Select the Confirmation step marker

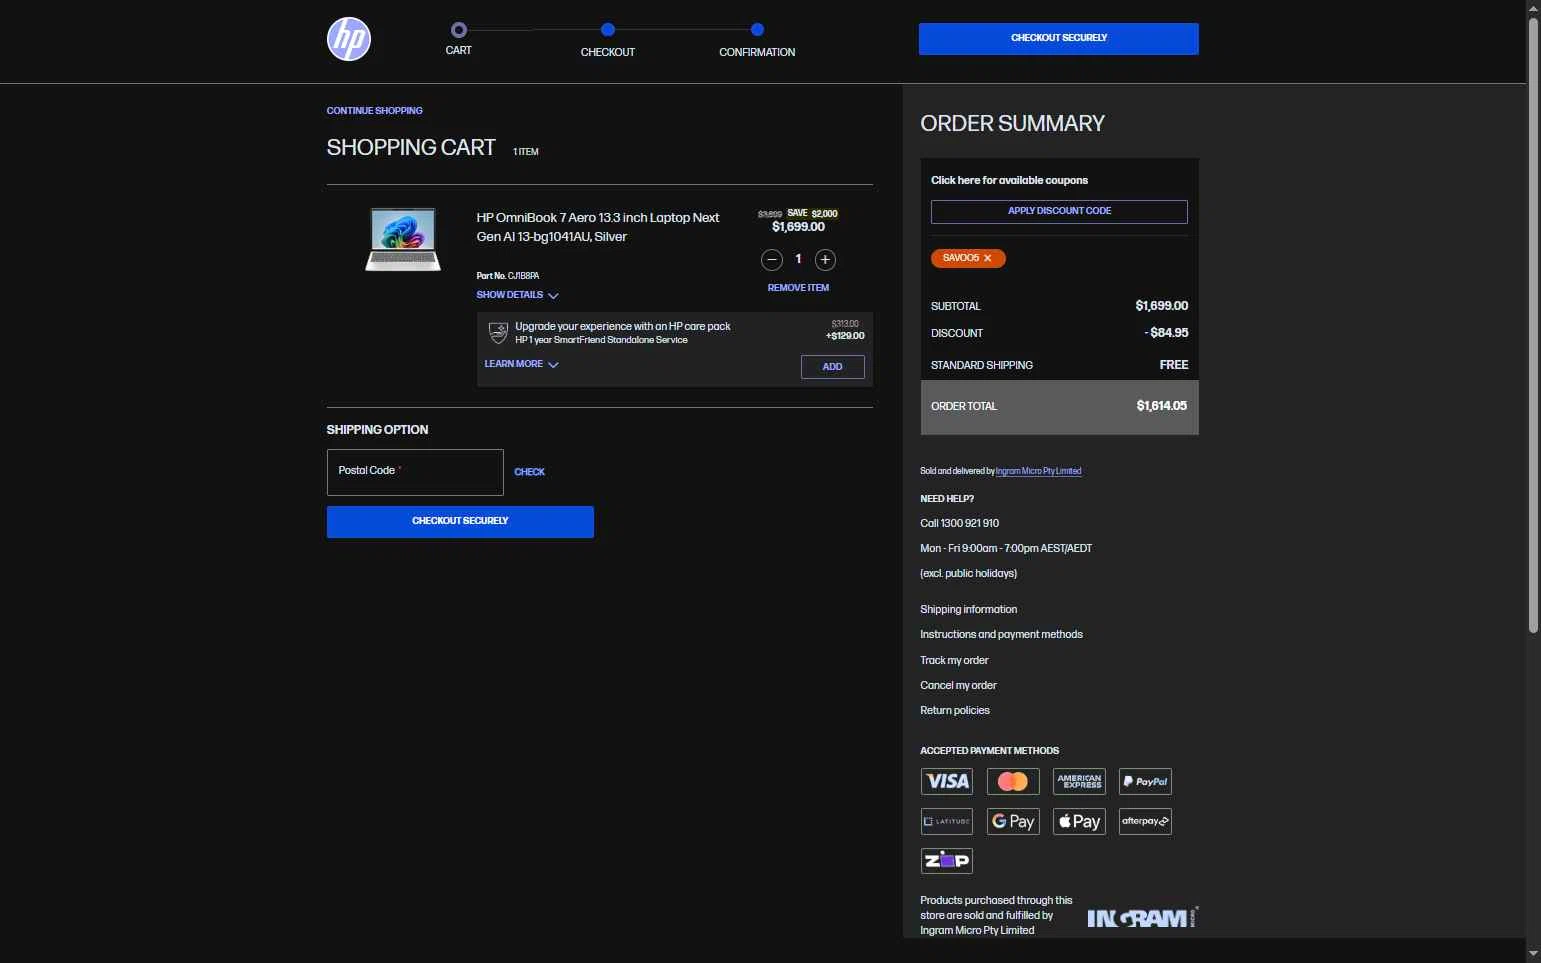(757, 30)
